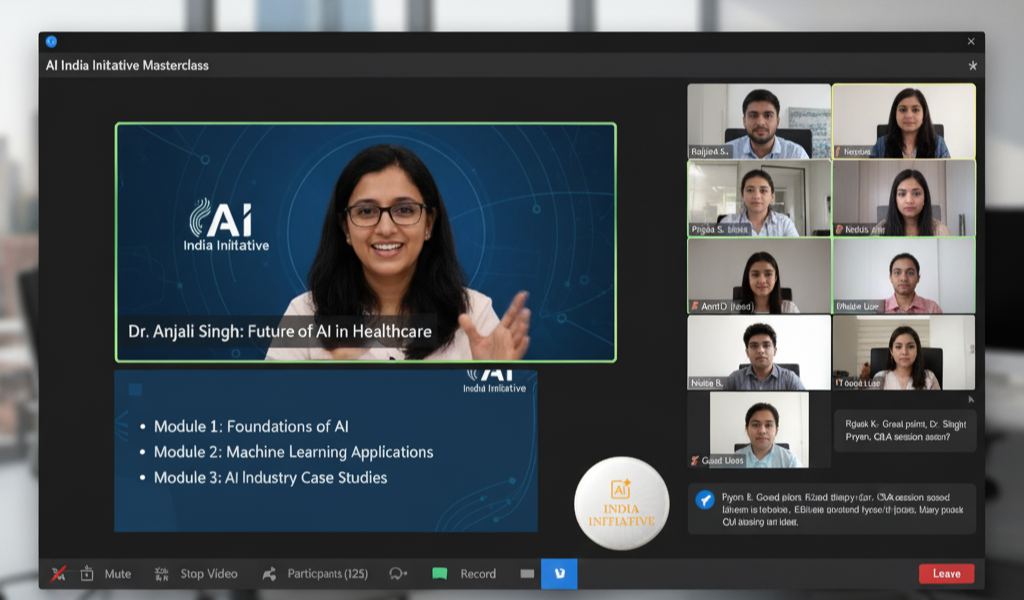This screenshot has height=600, width=1024.
Task: Open reactions via the chat bubble icon
Action: (398, 573)
